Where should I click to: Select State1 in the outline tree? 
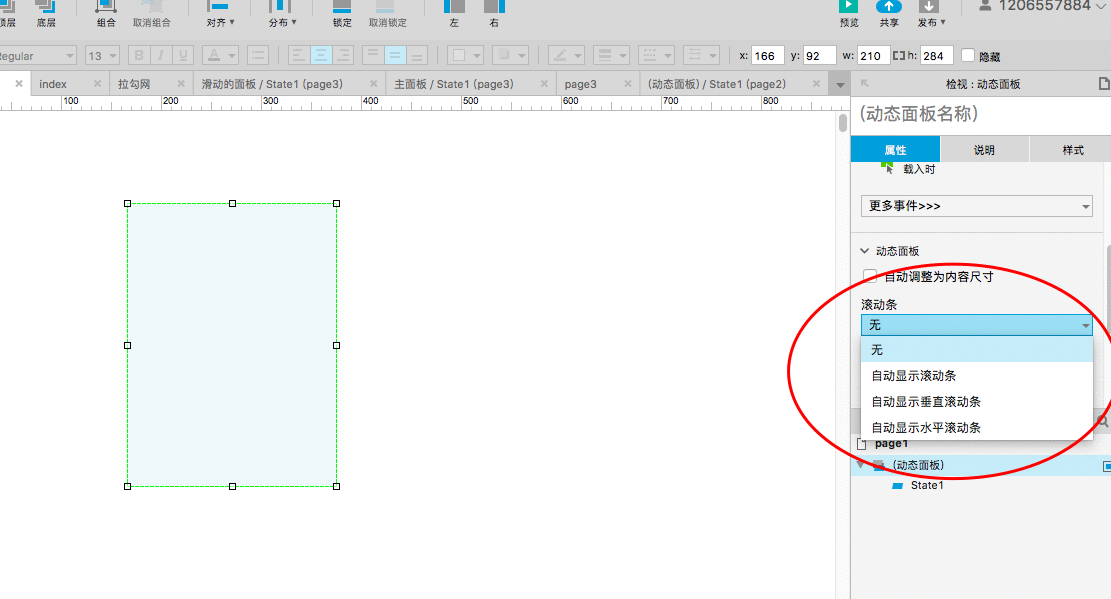[927, 486]
